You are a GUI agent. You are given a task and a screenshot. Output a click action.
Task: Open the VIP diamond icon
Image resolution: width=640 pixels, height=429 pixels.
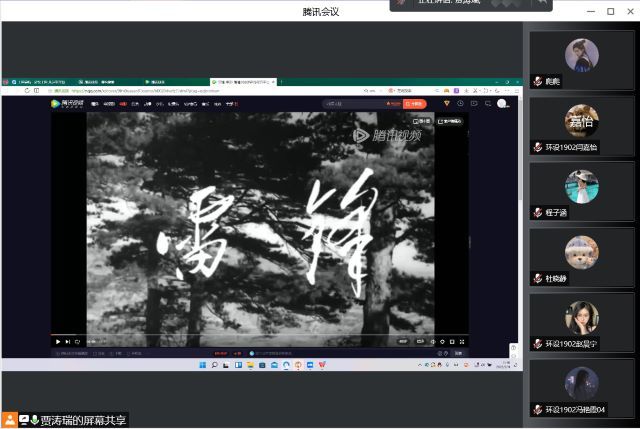tap(447, 104)
